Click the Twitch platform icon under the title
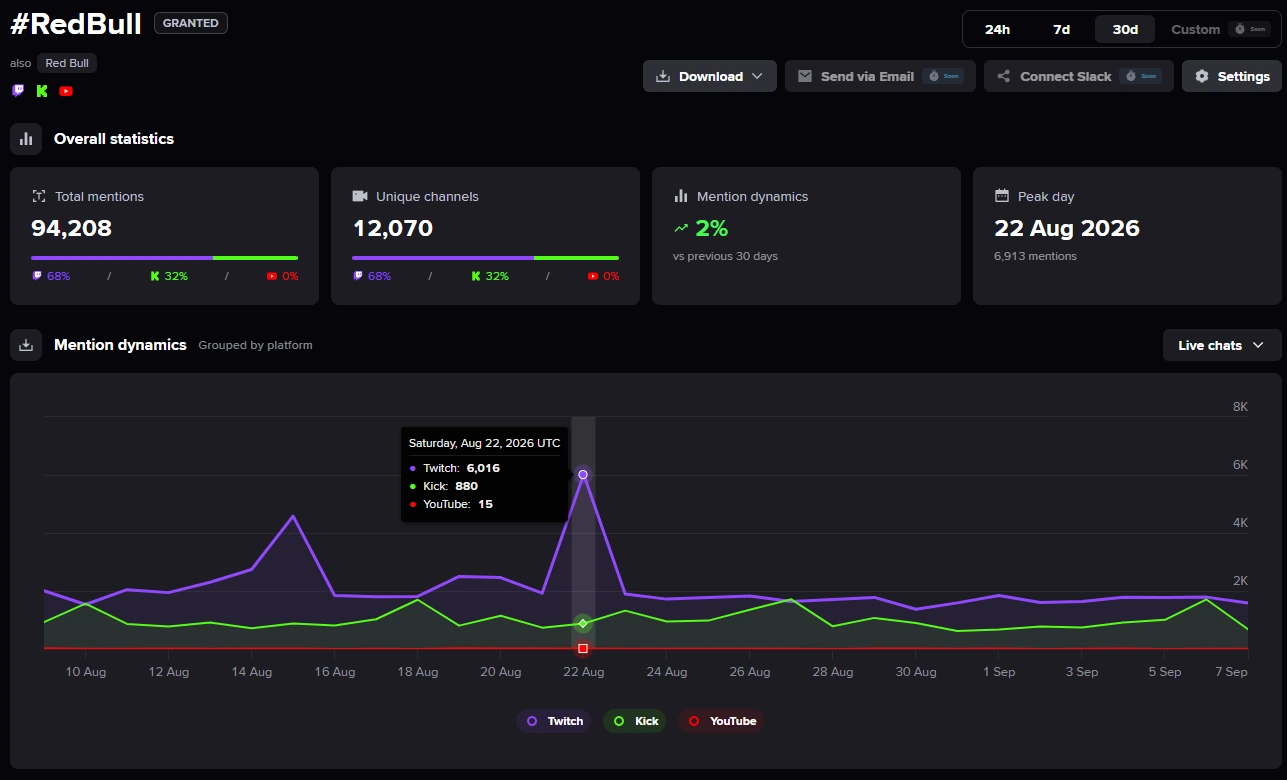This screenshot has width=1287, height=780. pos(18,91)
